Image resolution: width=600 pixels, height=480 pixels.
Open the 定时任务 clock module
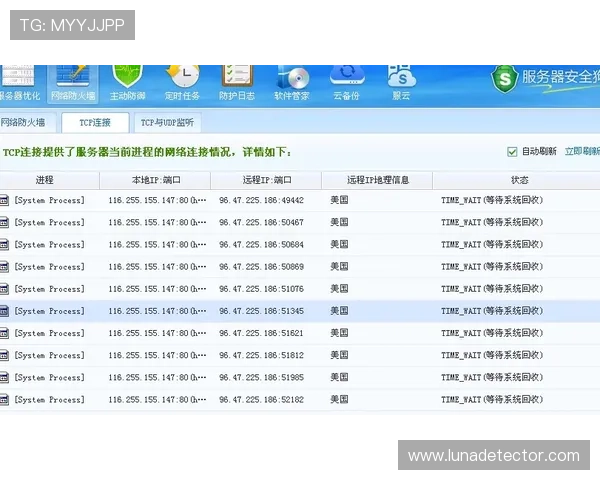183,83
